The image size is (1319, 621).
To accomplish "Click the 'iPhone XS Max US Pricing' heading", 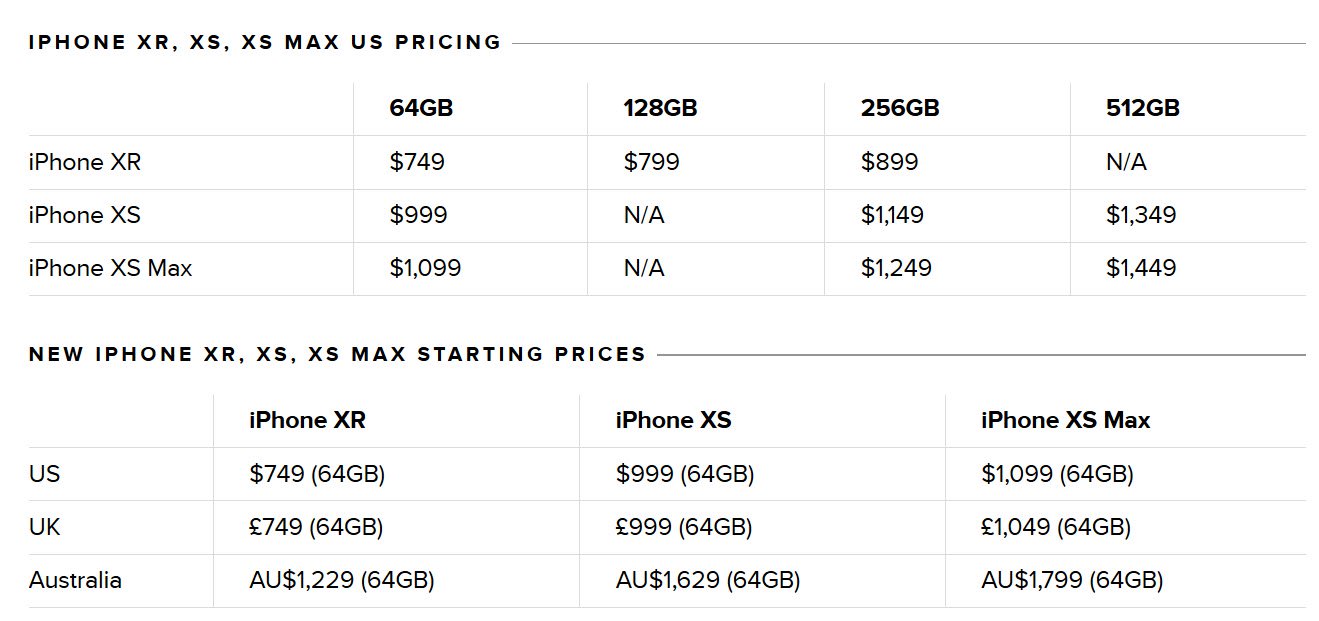I will tap(265, 42).
